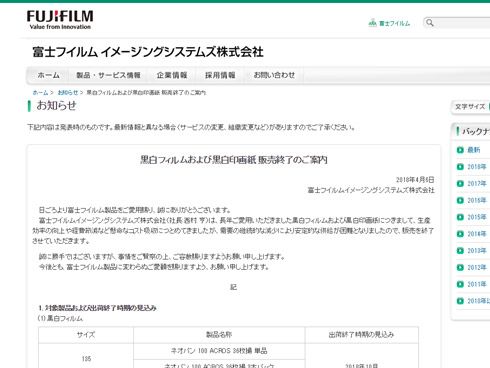Viewport: 490px width, 368px height.
Task: Click the green icon beside 富士フイルム at top
Action: click(372, 23)
